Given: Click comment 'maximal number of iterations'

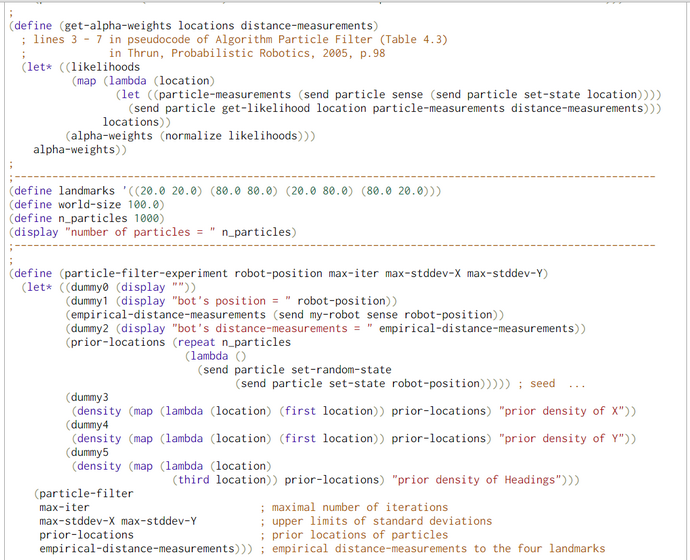Looking at the screenshot, I should point(360,507).
